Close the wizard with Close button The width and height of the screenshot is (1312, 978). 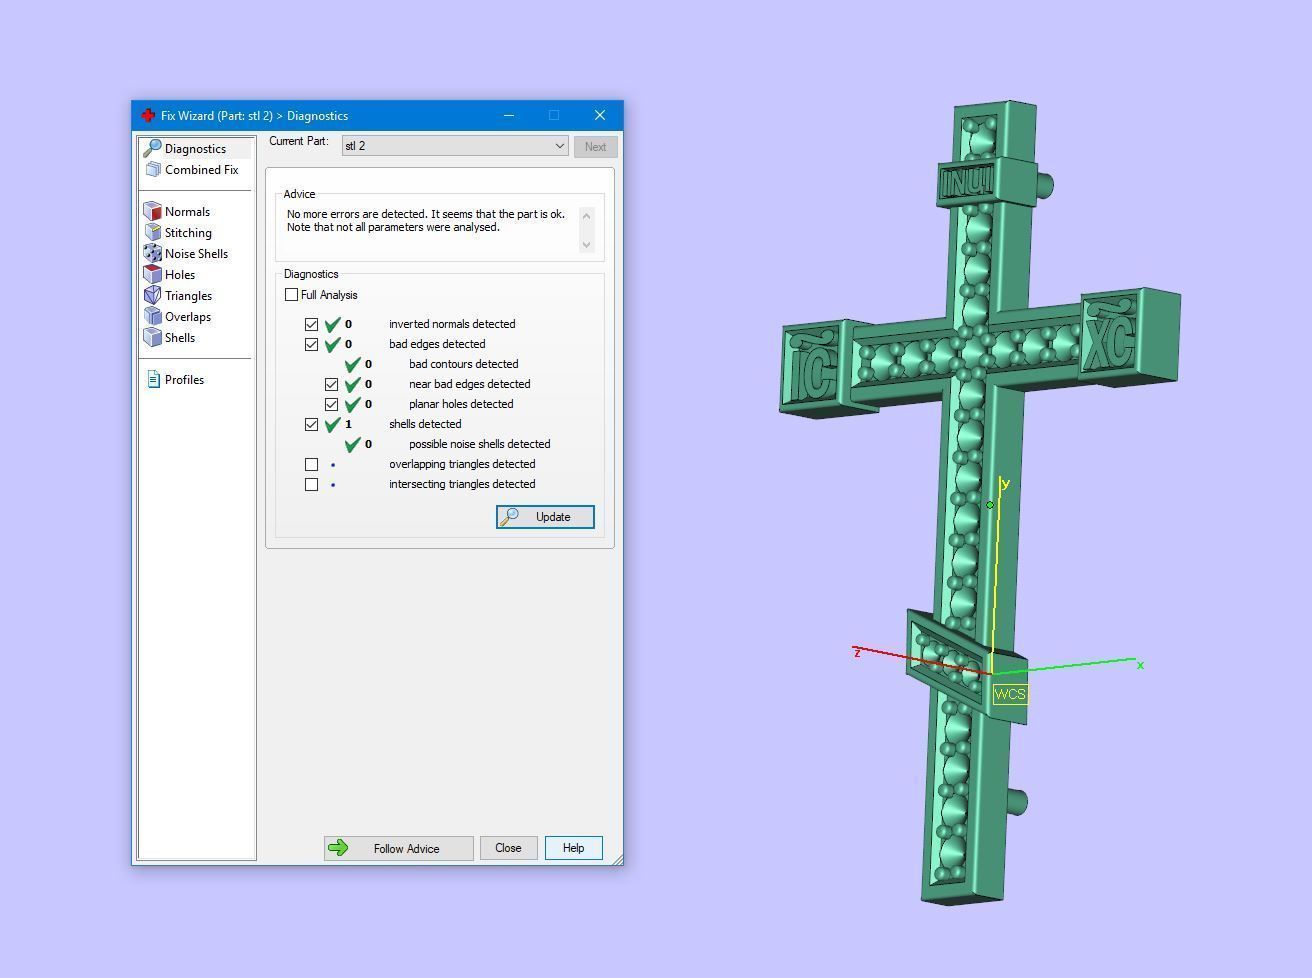point(508,848)
